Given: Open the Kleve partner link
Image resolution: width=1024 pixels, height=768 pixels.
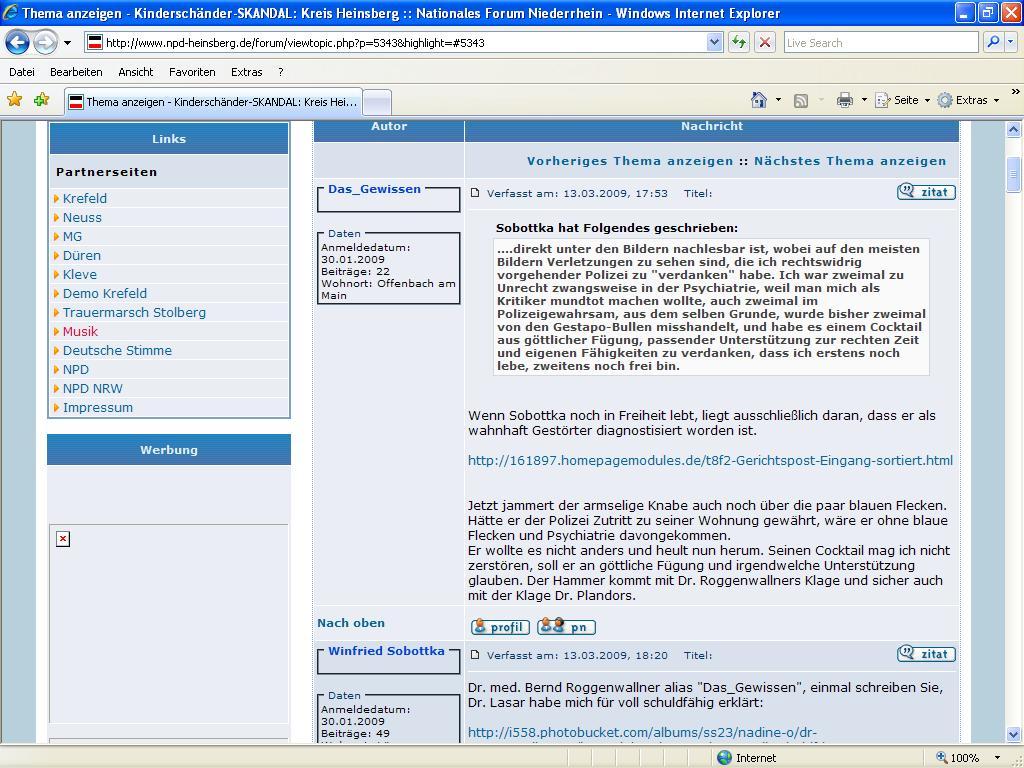Looking at the screenshot, I should click(80, 274).
